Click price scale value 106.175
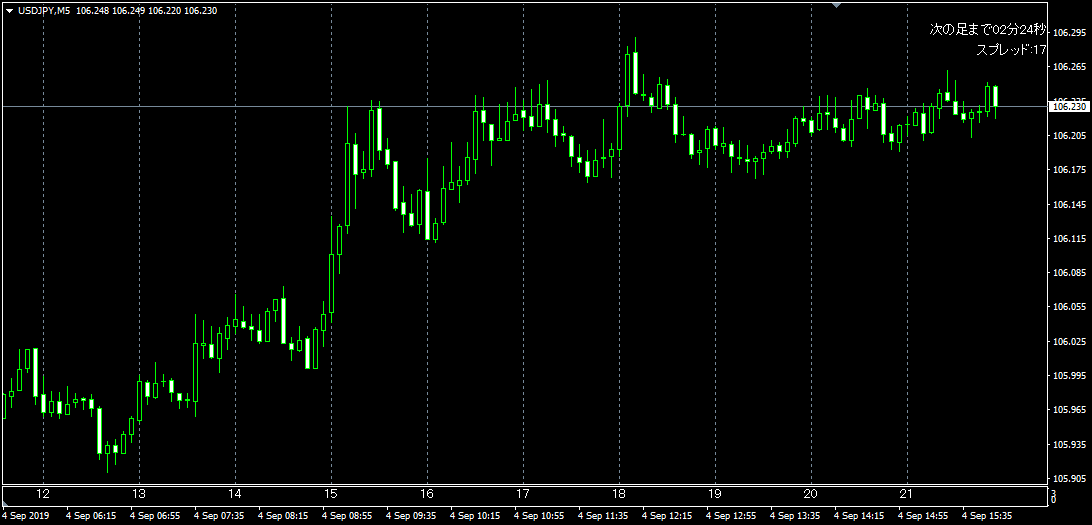 point(1070,170)
